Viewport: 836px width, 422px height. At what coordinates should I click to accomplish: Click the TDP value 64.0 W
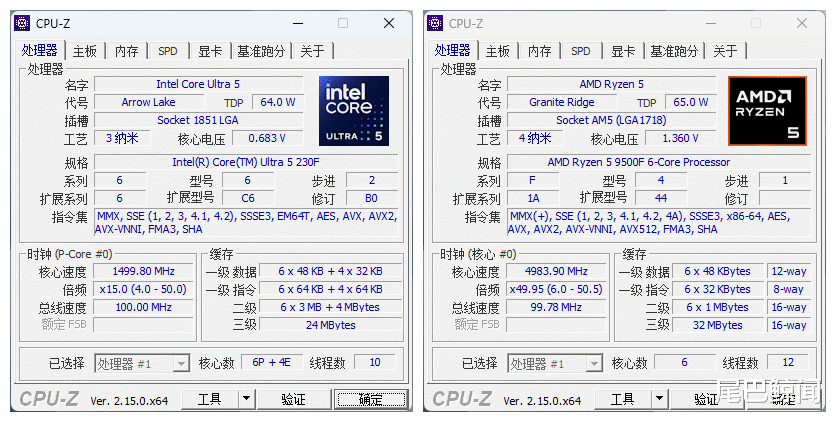tap(278, 102)
